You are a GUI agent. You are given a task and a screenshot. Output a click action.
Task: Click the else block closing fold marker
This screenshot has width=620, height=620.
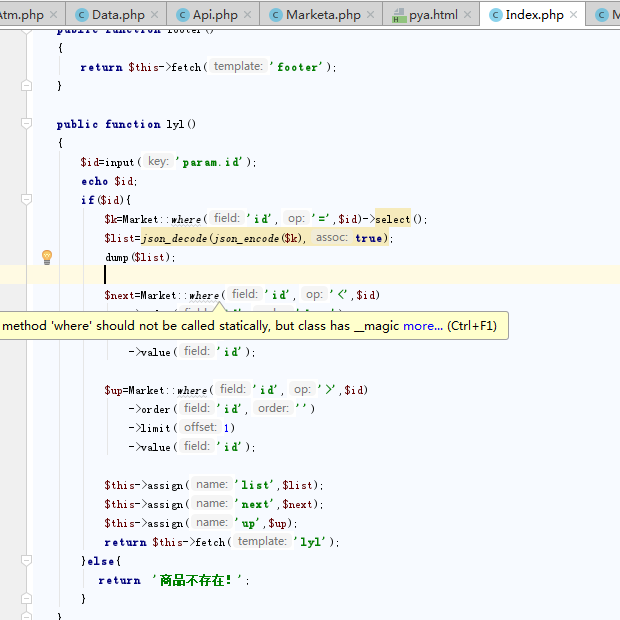click(26, 598)
